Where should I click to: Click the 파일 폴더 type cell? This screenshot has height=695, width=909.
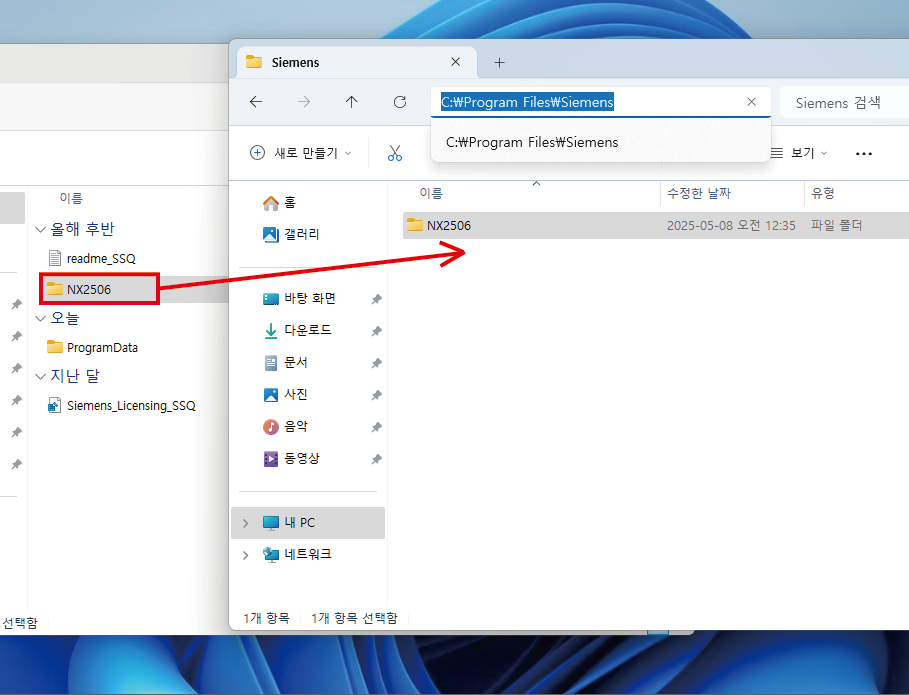837,225
